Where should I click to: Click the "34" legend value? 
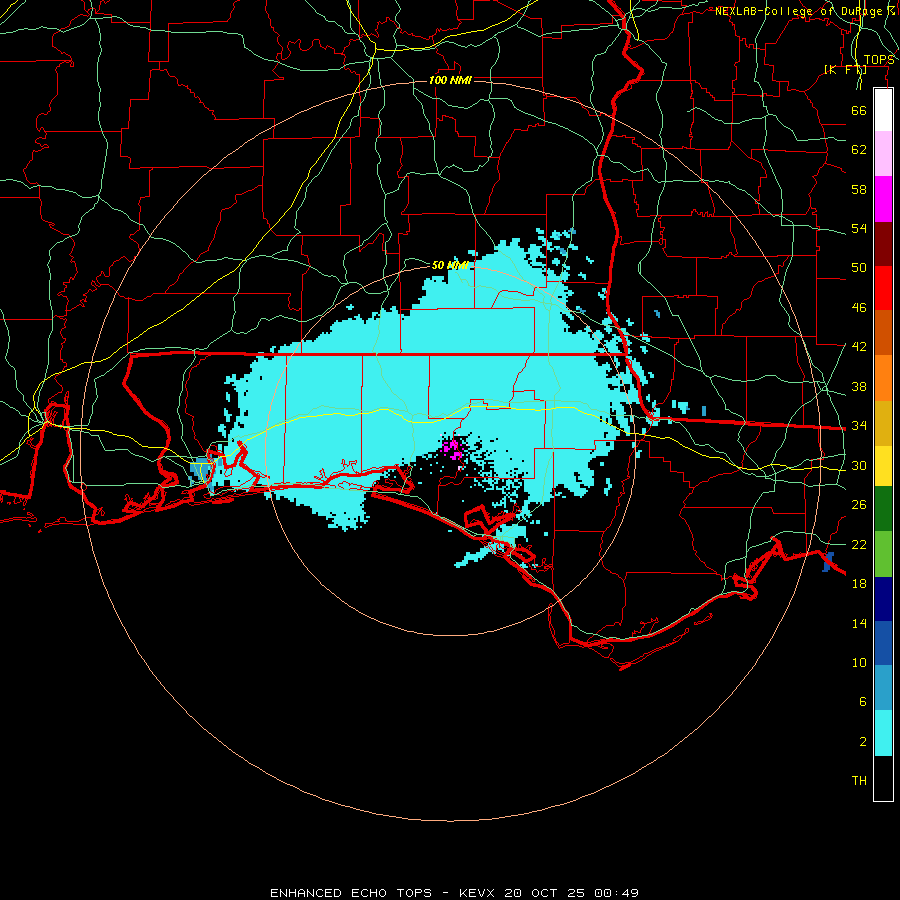(x=859, y=426)
